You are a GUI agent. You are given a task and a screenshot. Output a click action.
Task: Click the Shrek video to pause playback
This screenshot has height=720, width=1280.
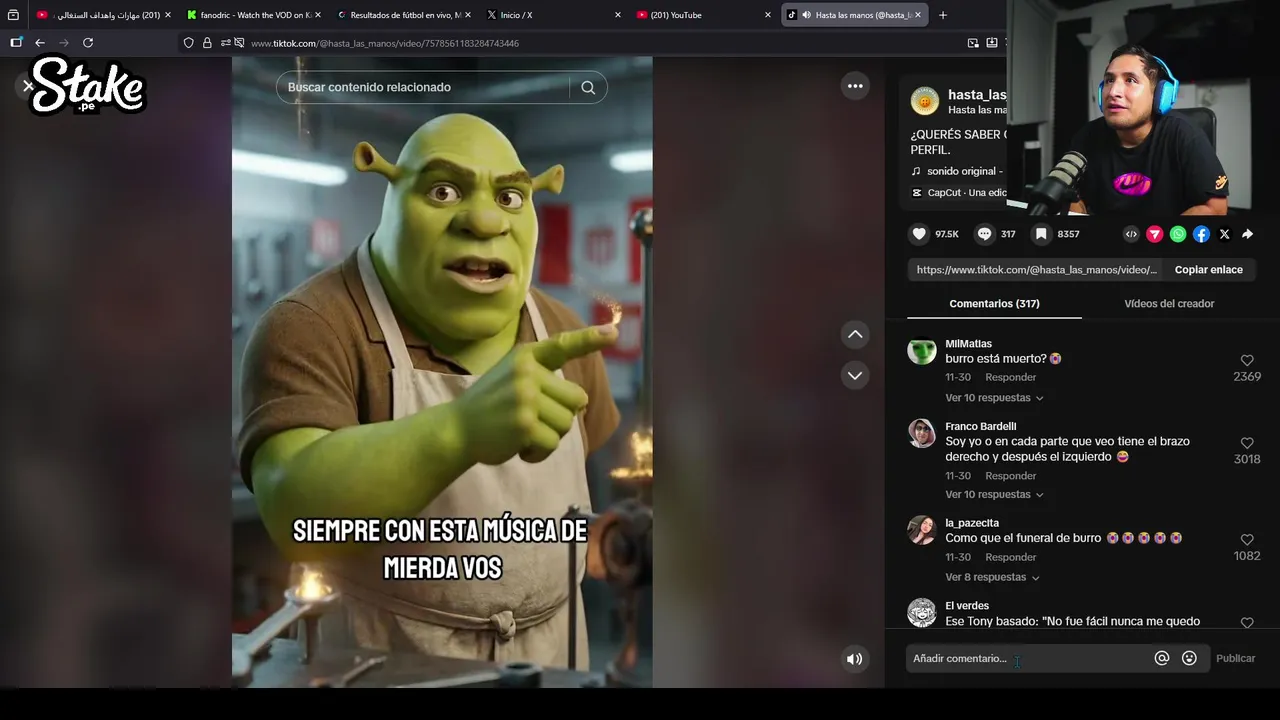coord(442,372)
